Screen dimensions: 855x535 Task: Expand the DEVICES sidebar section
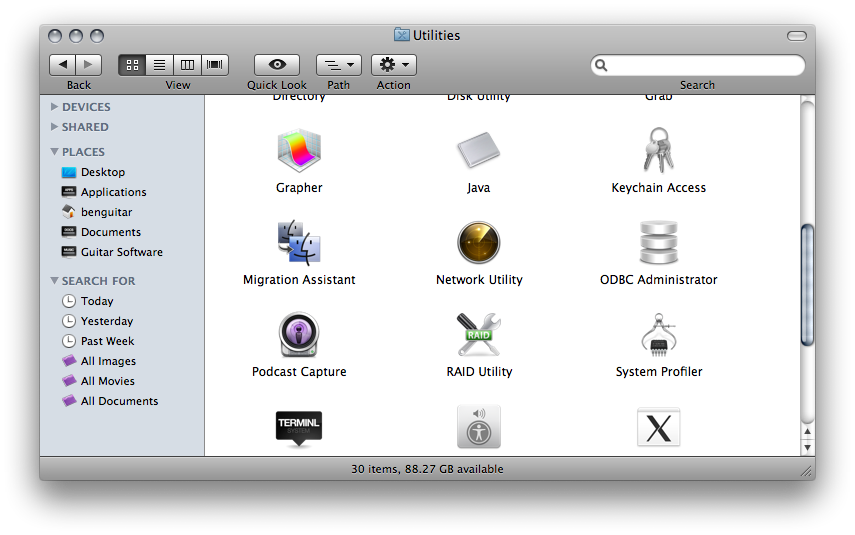[x=54, y=106]
